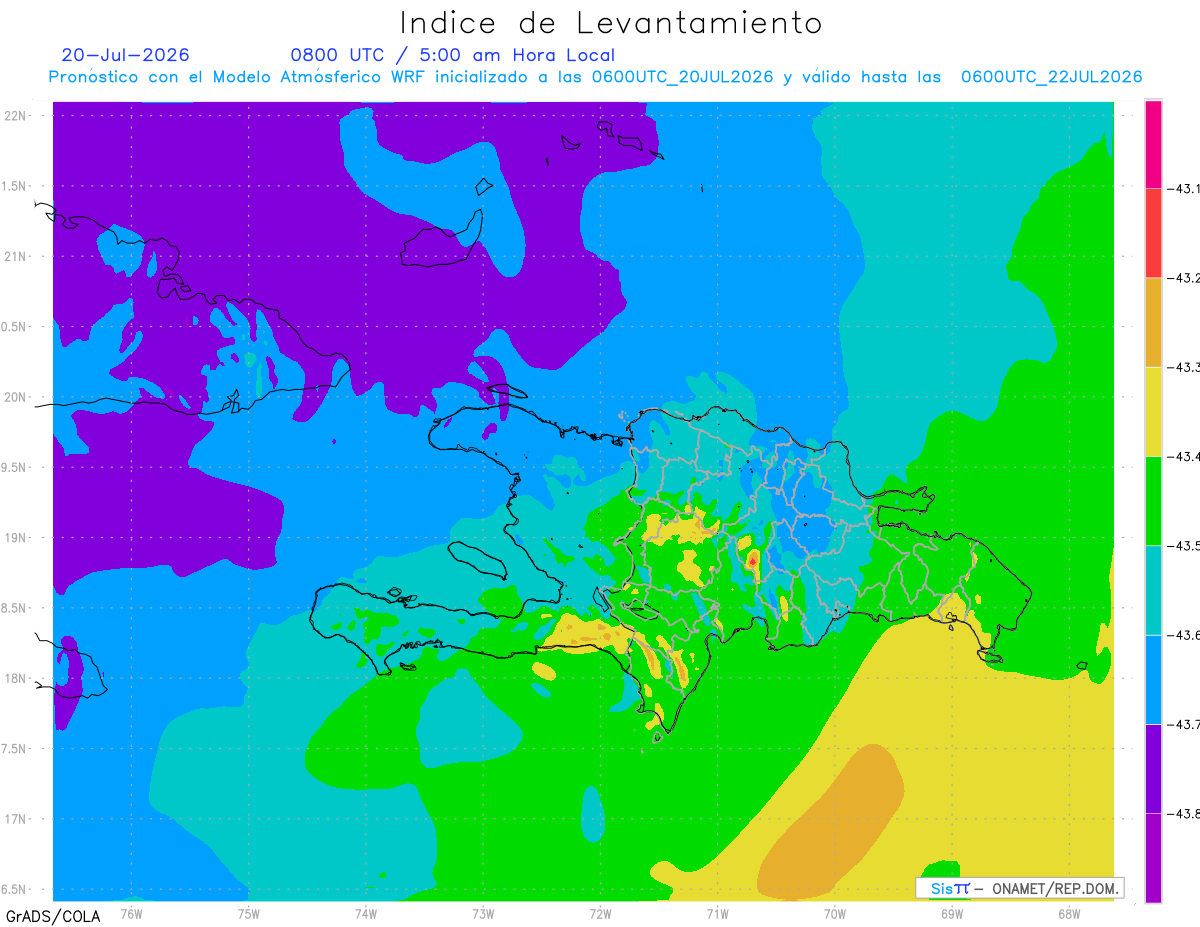This screenshot has height=927, width=1200.
Task: Click the date '20-Jul-2026'
Action: 125,55
